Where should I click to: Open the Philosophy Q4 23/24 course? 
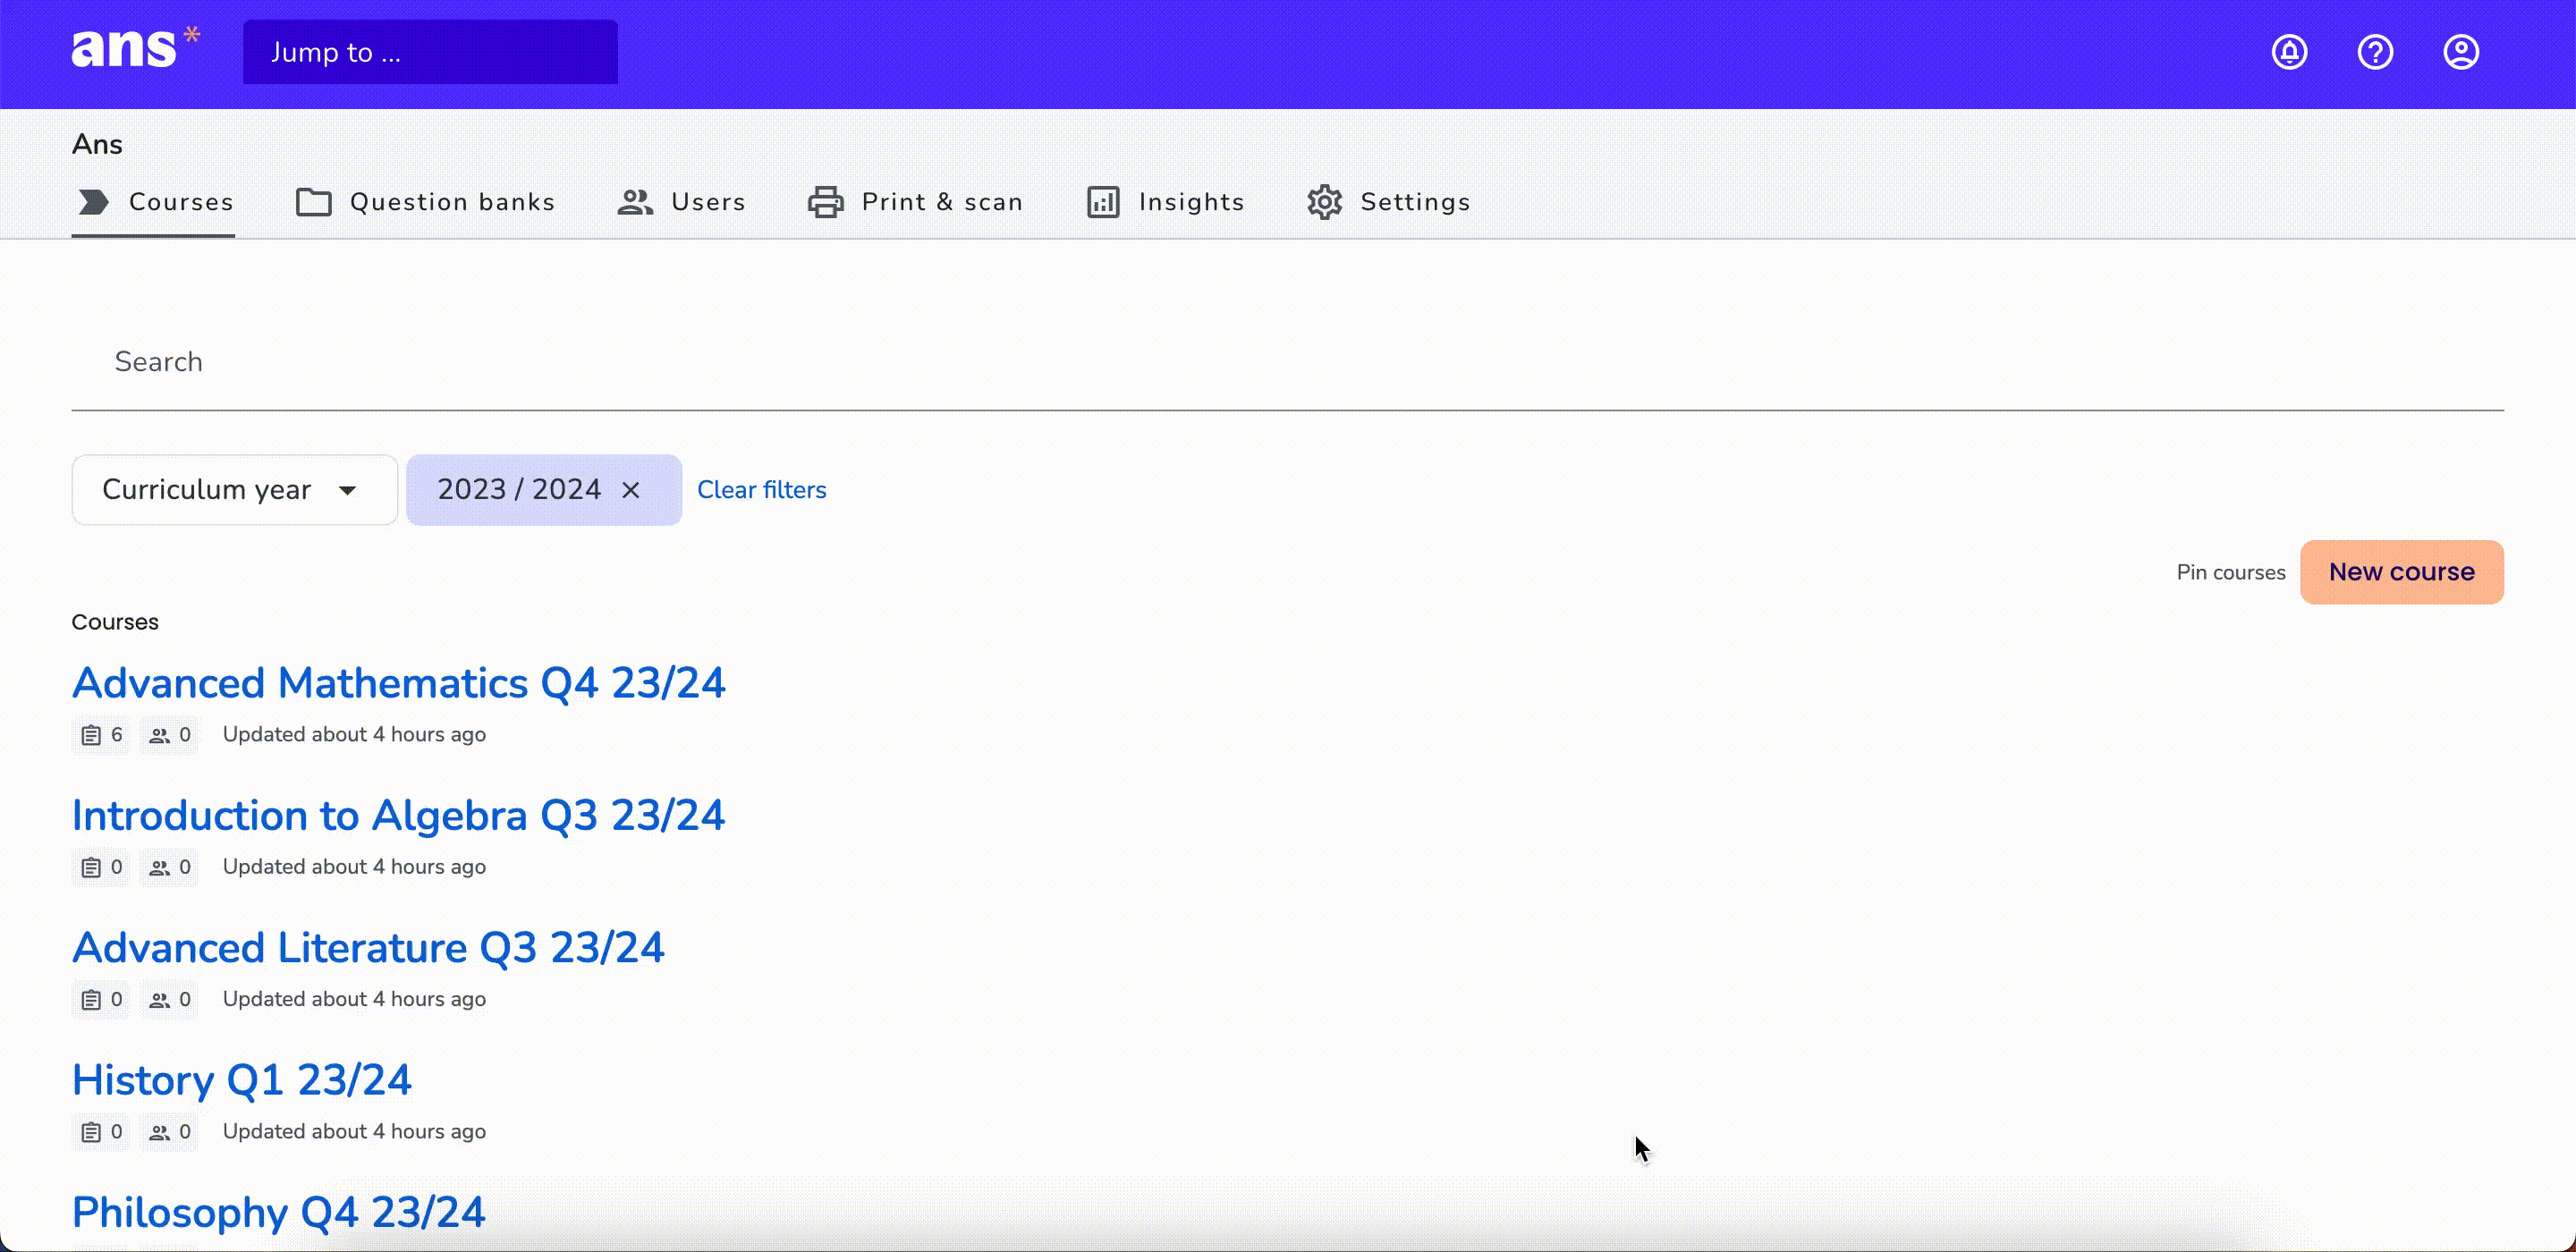[278, 1212]
